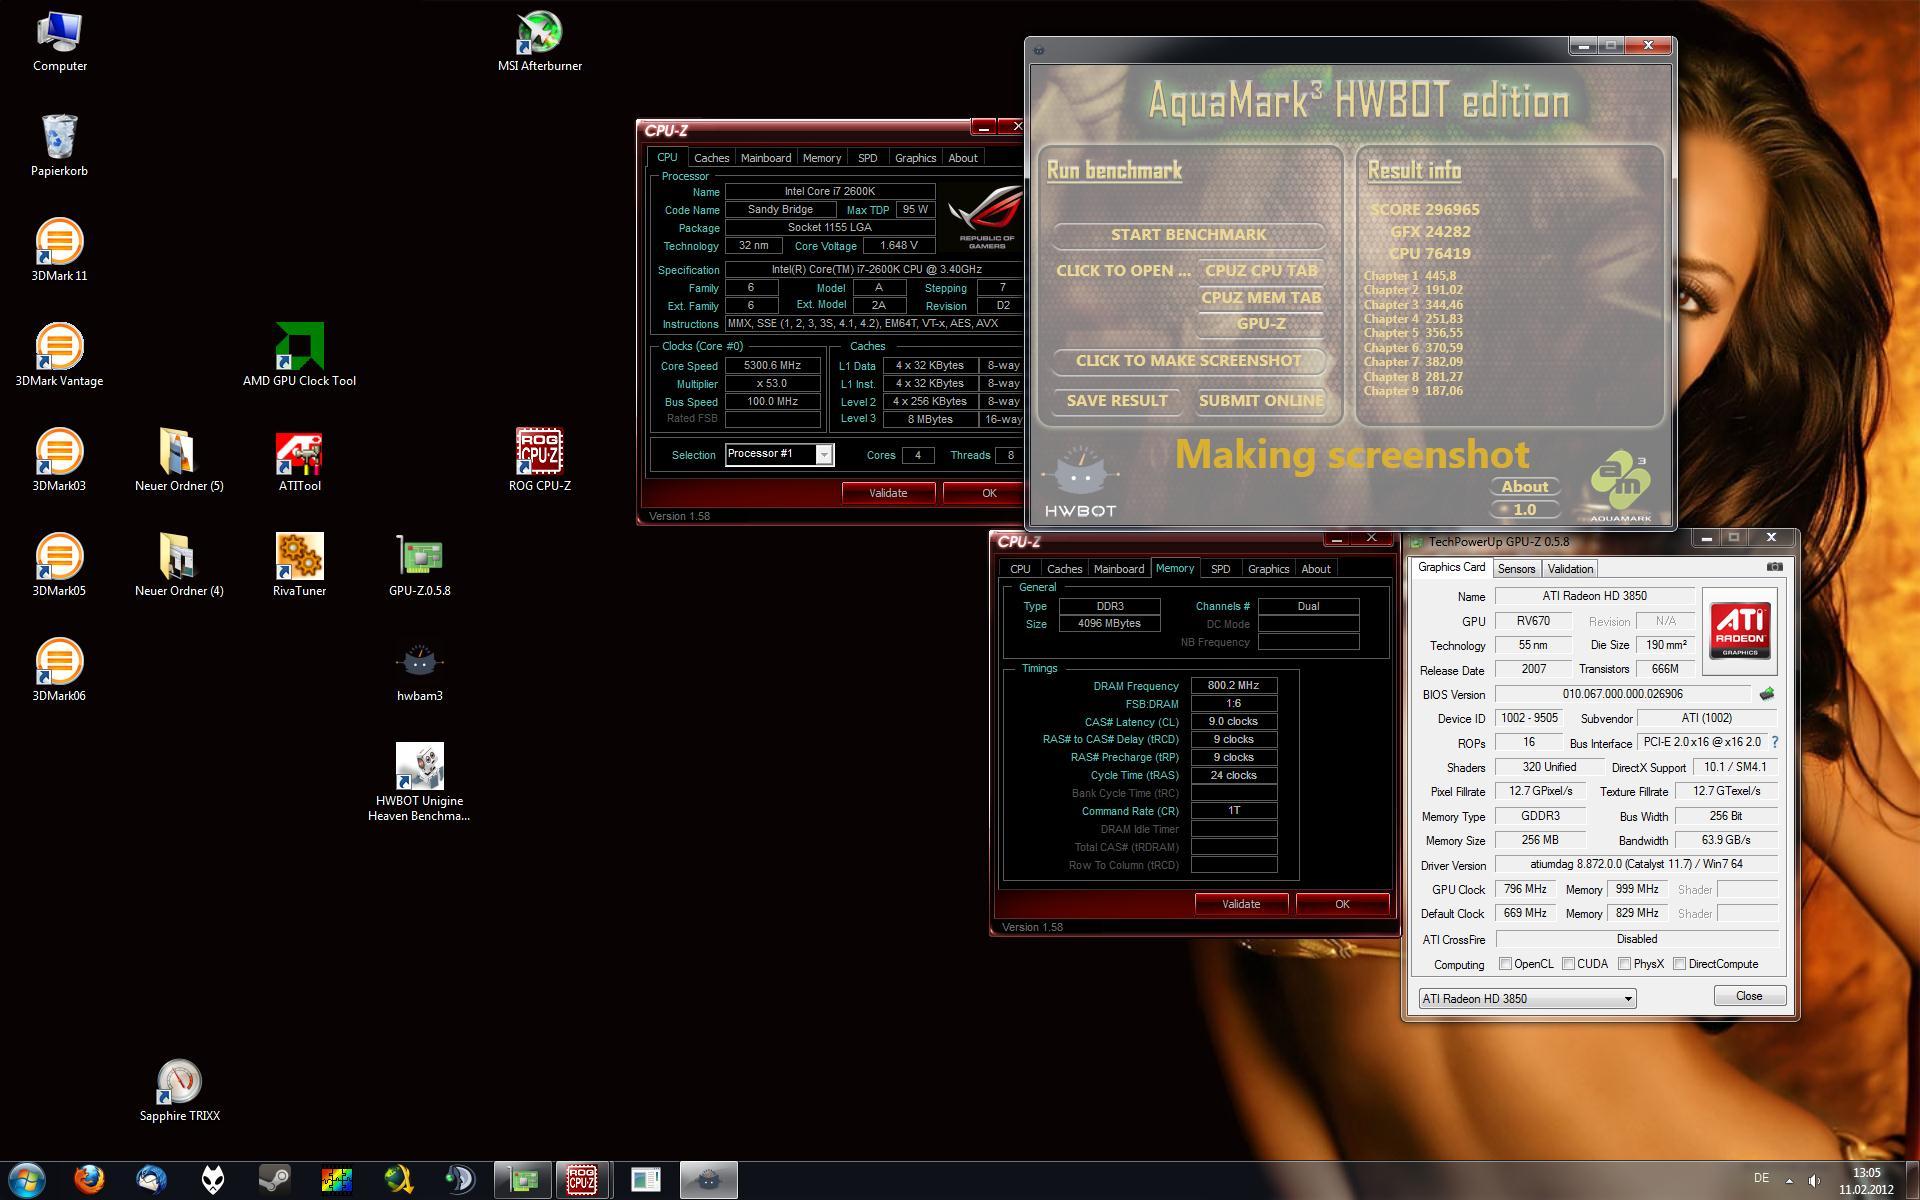1920x1200 pixels.
Task: Switch to Mainboard tab in CPU window
Action: (x=766, y=158)
